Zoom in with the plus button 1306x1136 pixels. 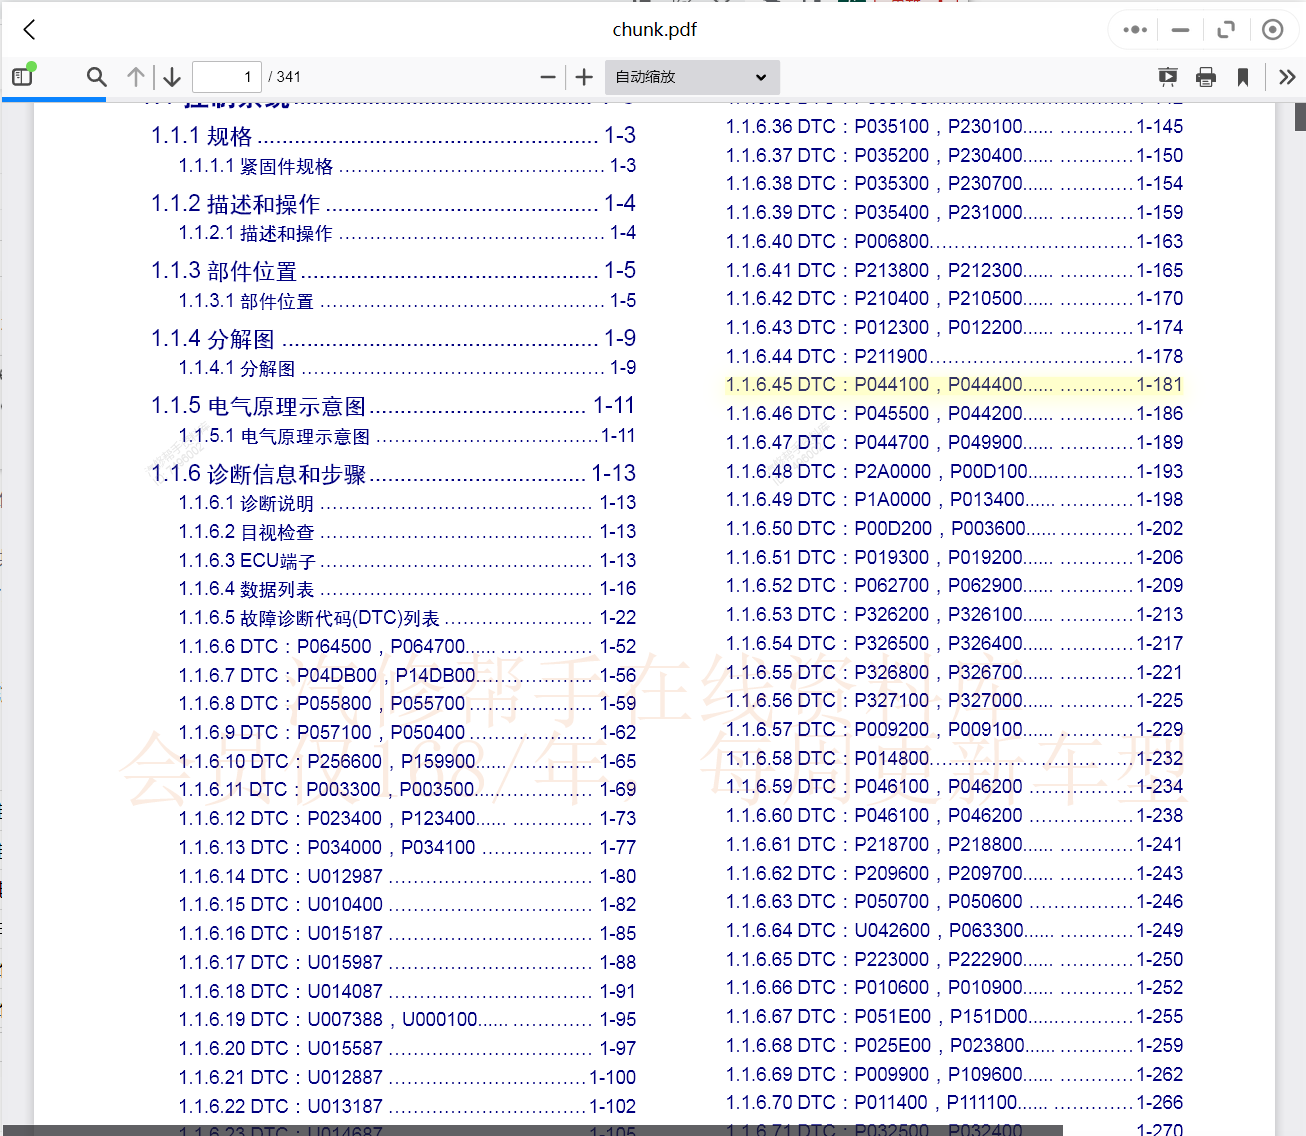(x=585, y=77)
